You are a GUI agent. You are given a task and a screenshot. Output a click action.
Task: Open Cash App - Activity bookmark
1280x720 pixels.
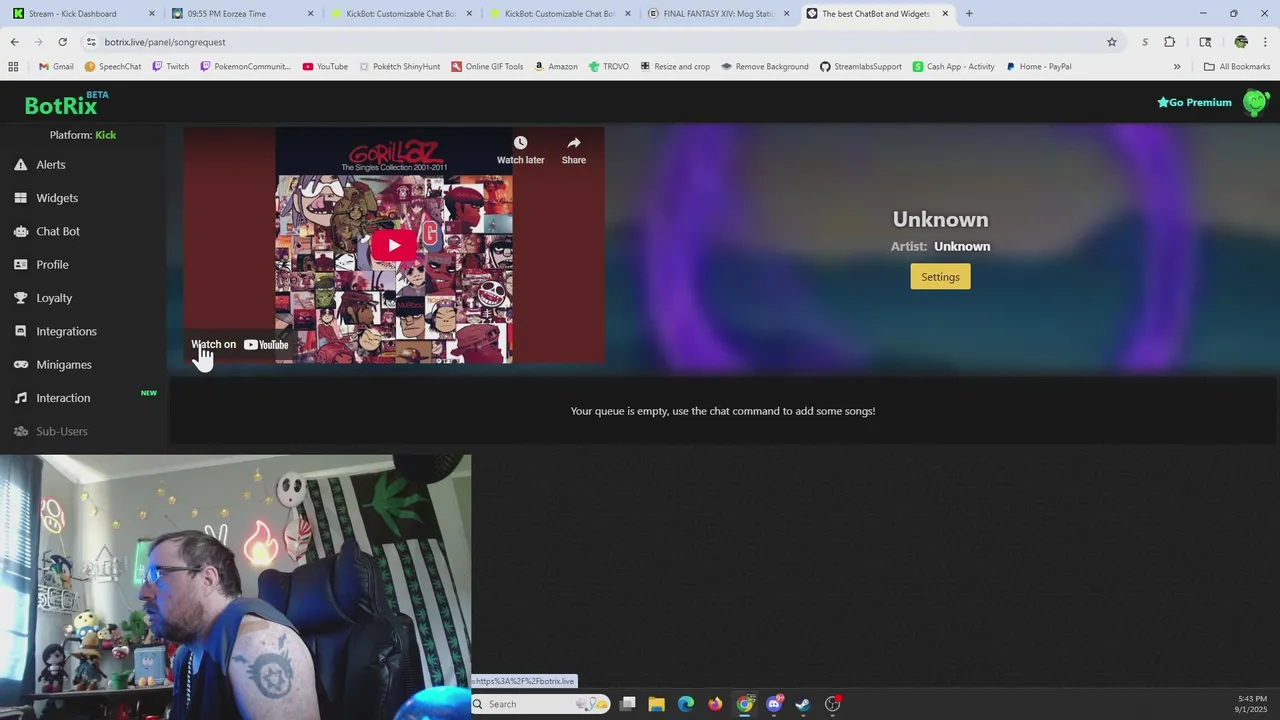click(954, 67)
